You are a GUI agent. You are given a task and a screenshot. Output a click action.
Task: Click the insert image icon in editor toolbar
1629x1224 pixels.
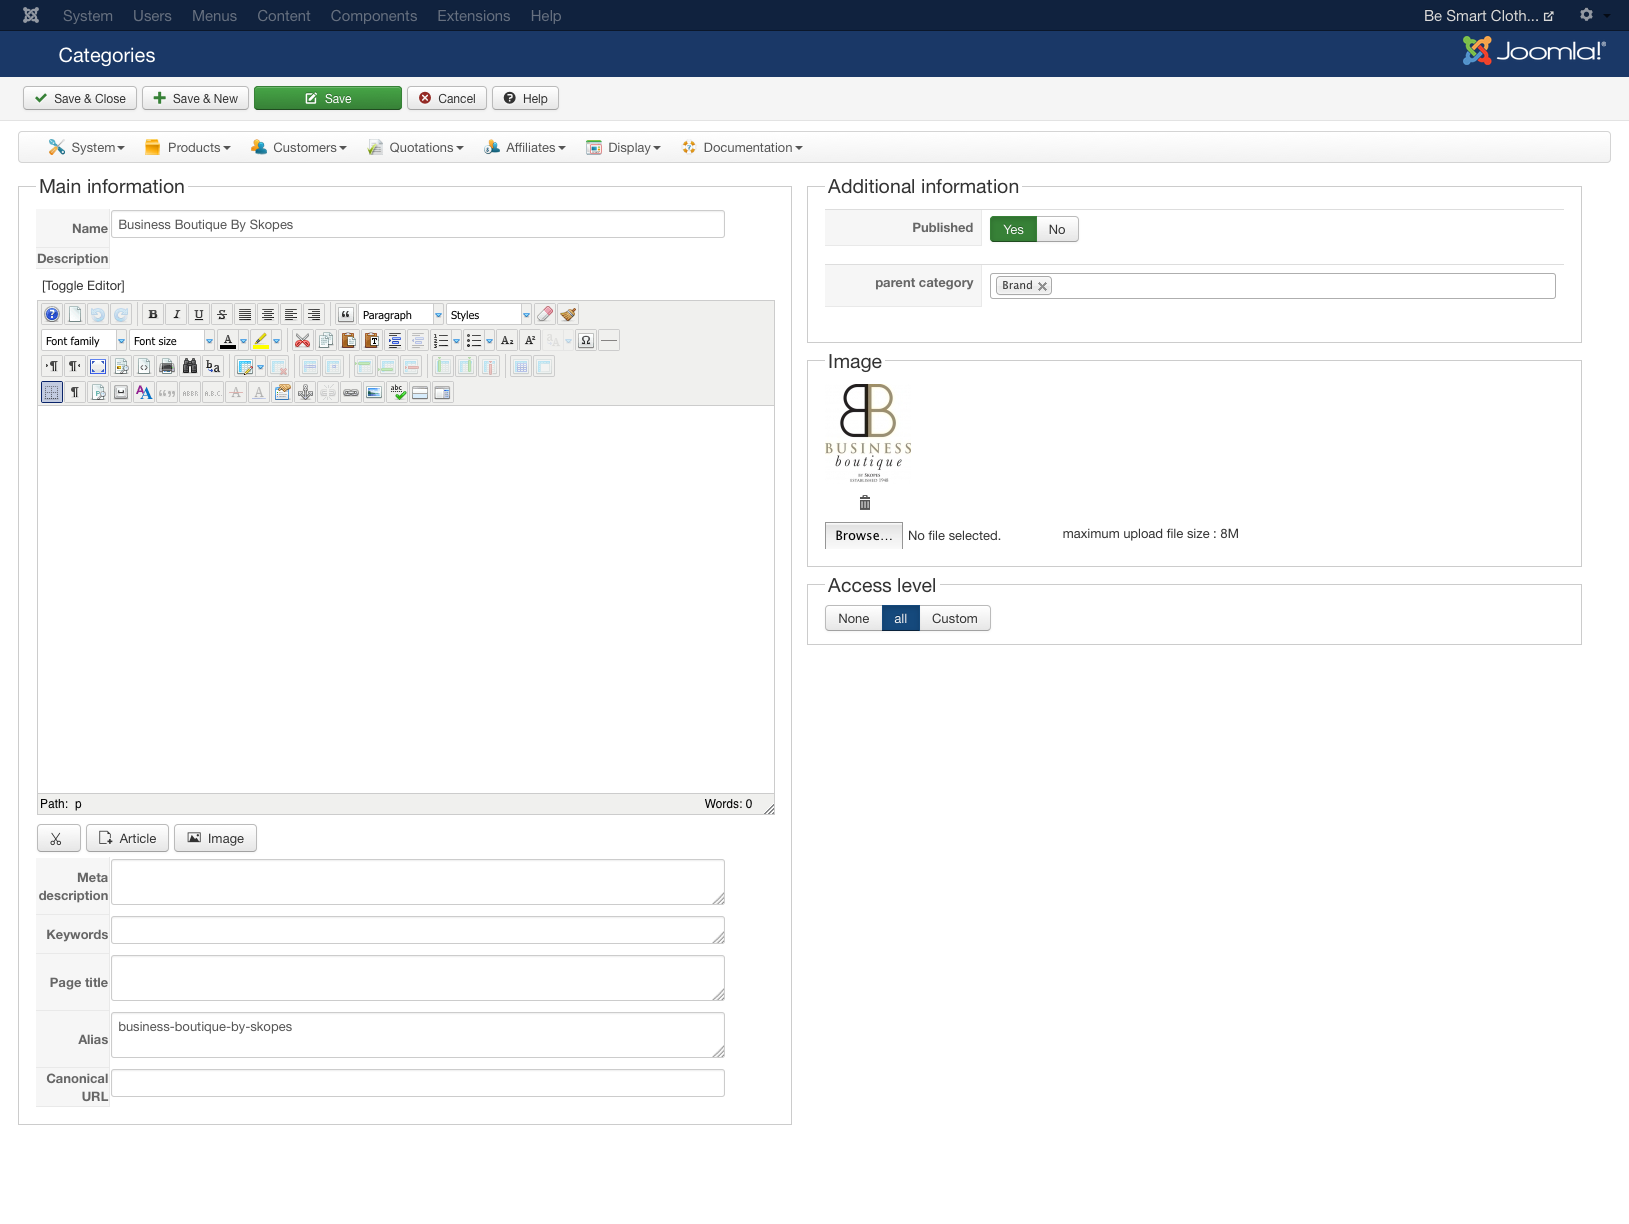click(x=374, y=393)
